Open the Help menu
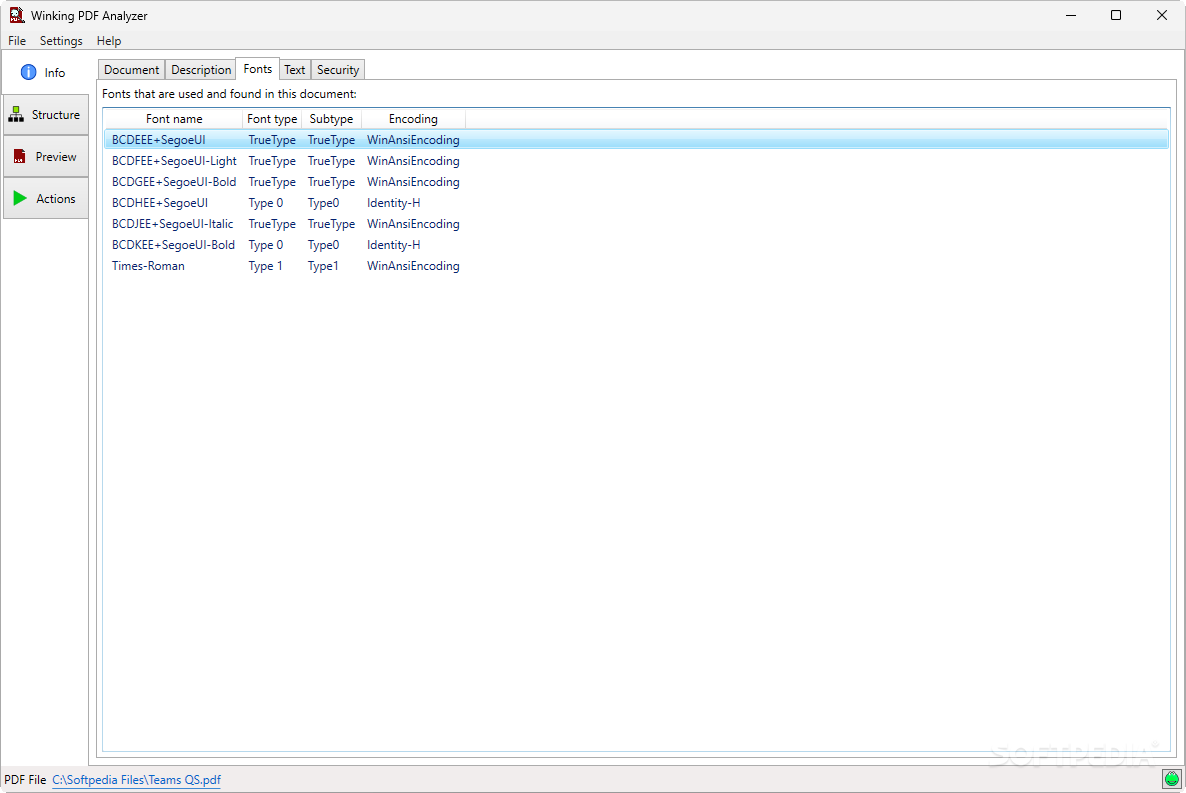 tap(109, 41)
